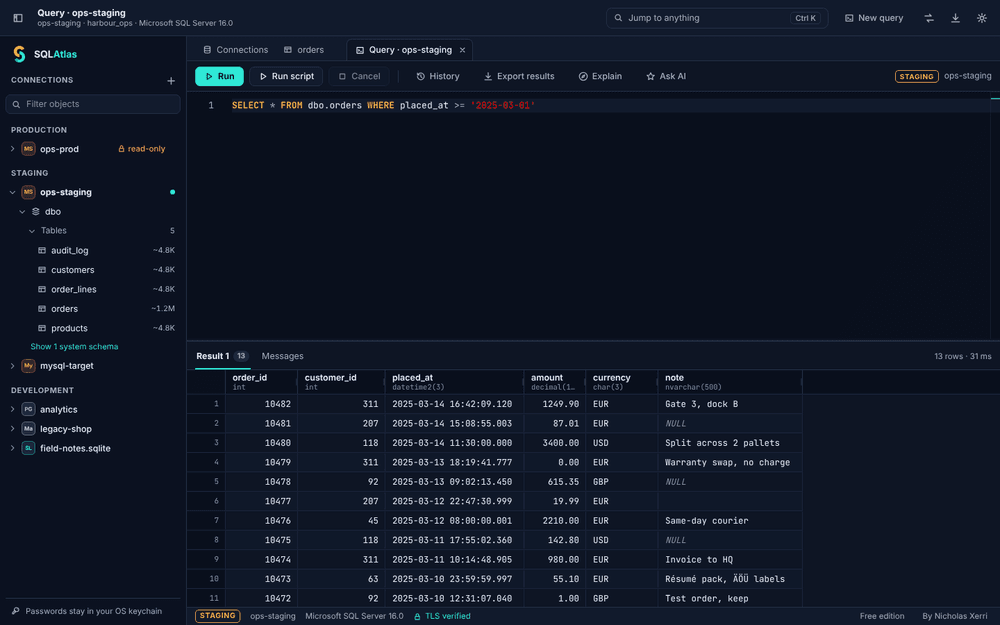The width and height of the screenshot is (1000, 625).
Task: Expand the ops-prod connection
Action: pos(12,149)
